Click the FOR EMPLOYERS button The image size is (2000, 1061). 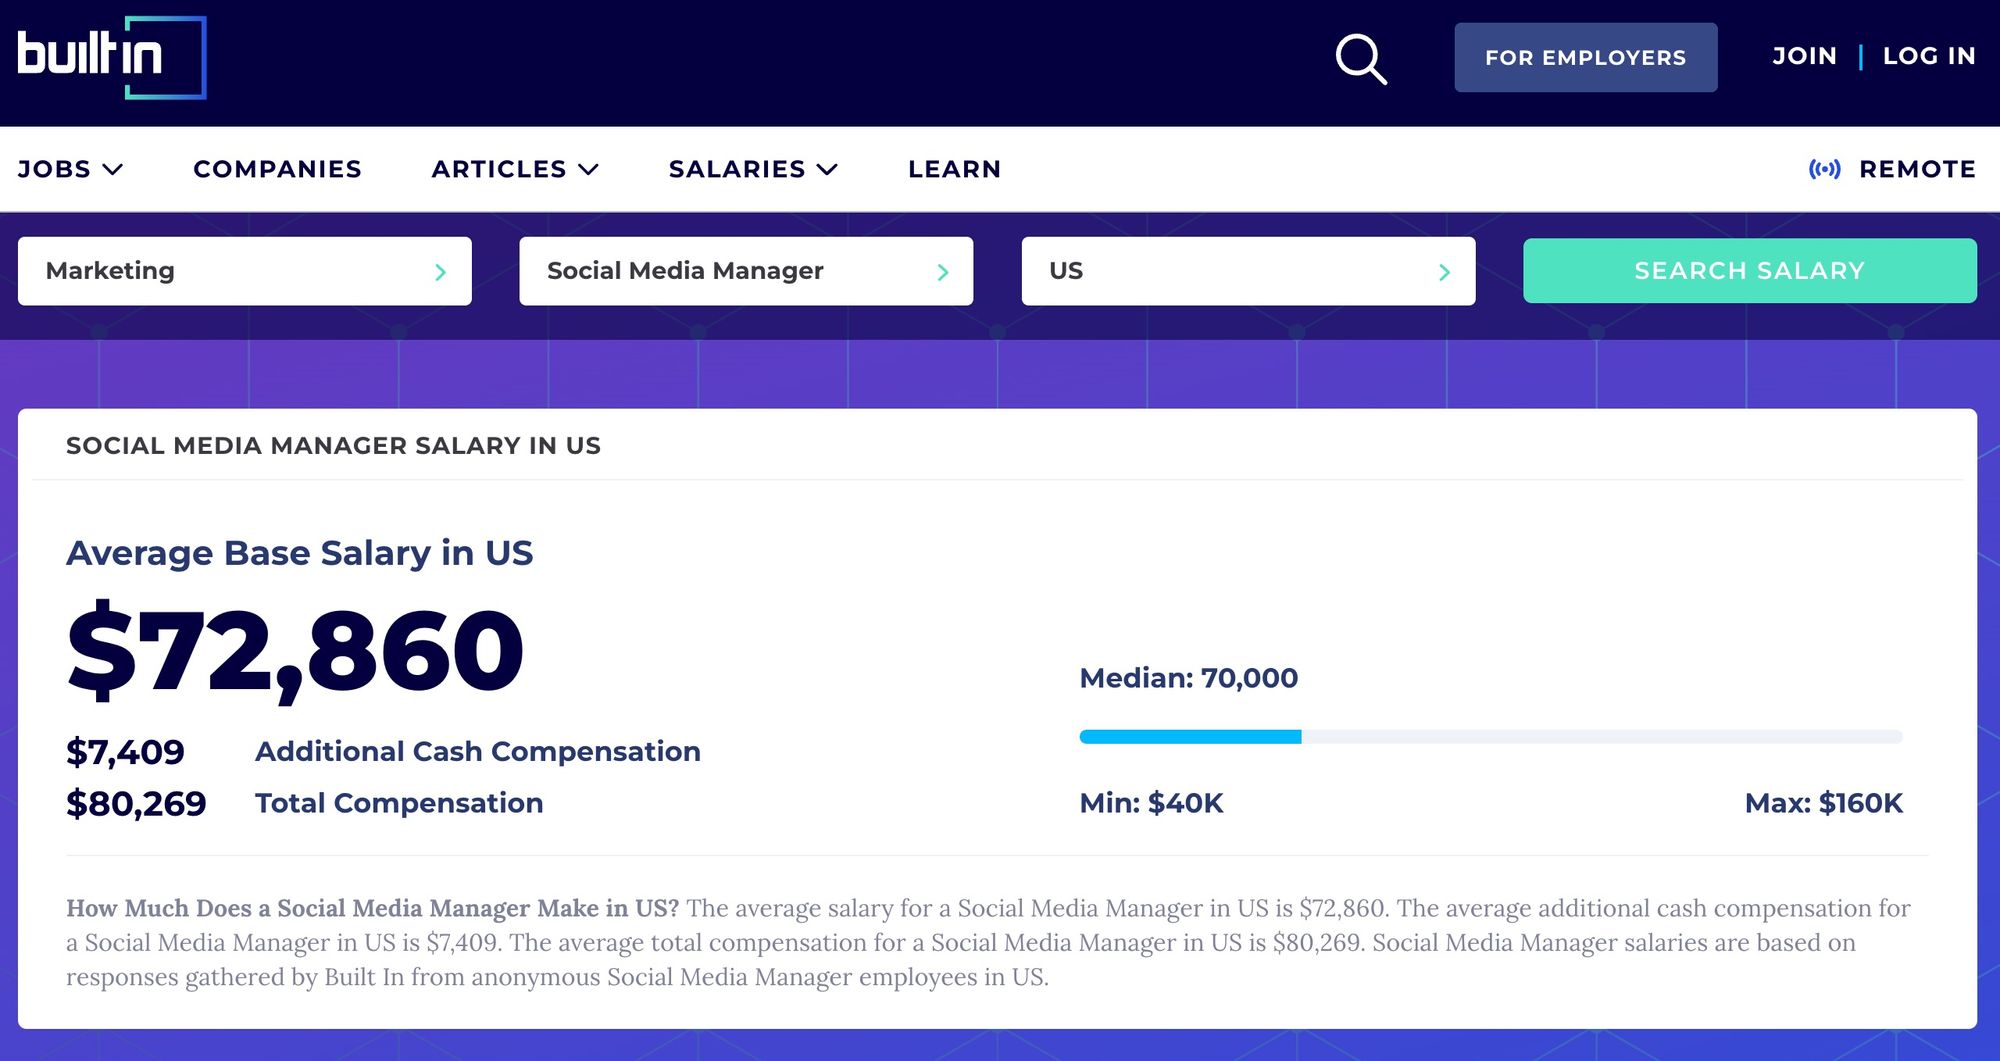tap(1585, 57)
